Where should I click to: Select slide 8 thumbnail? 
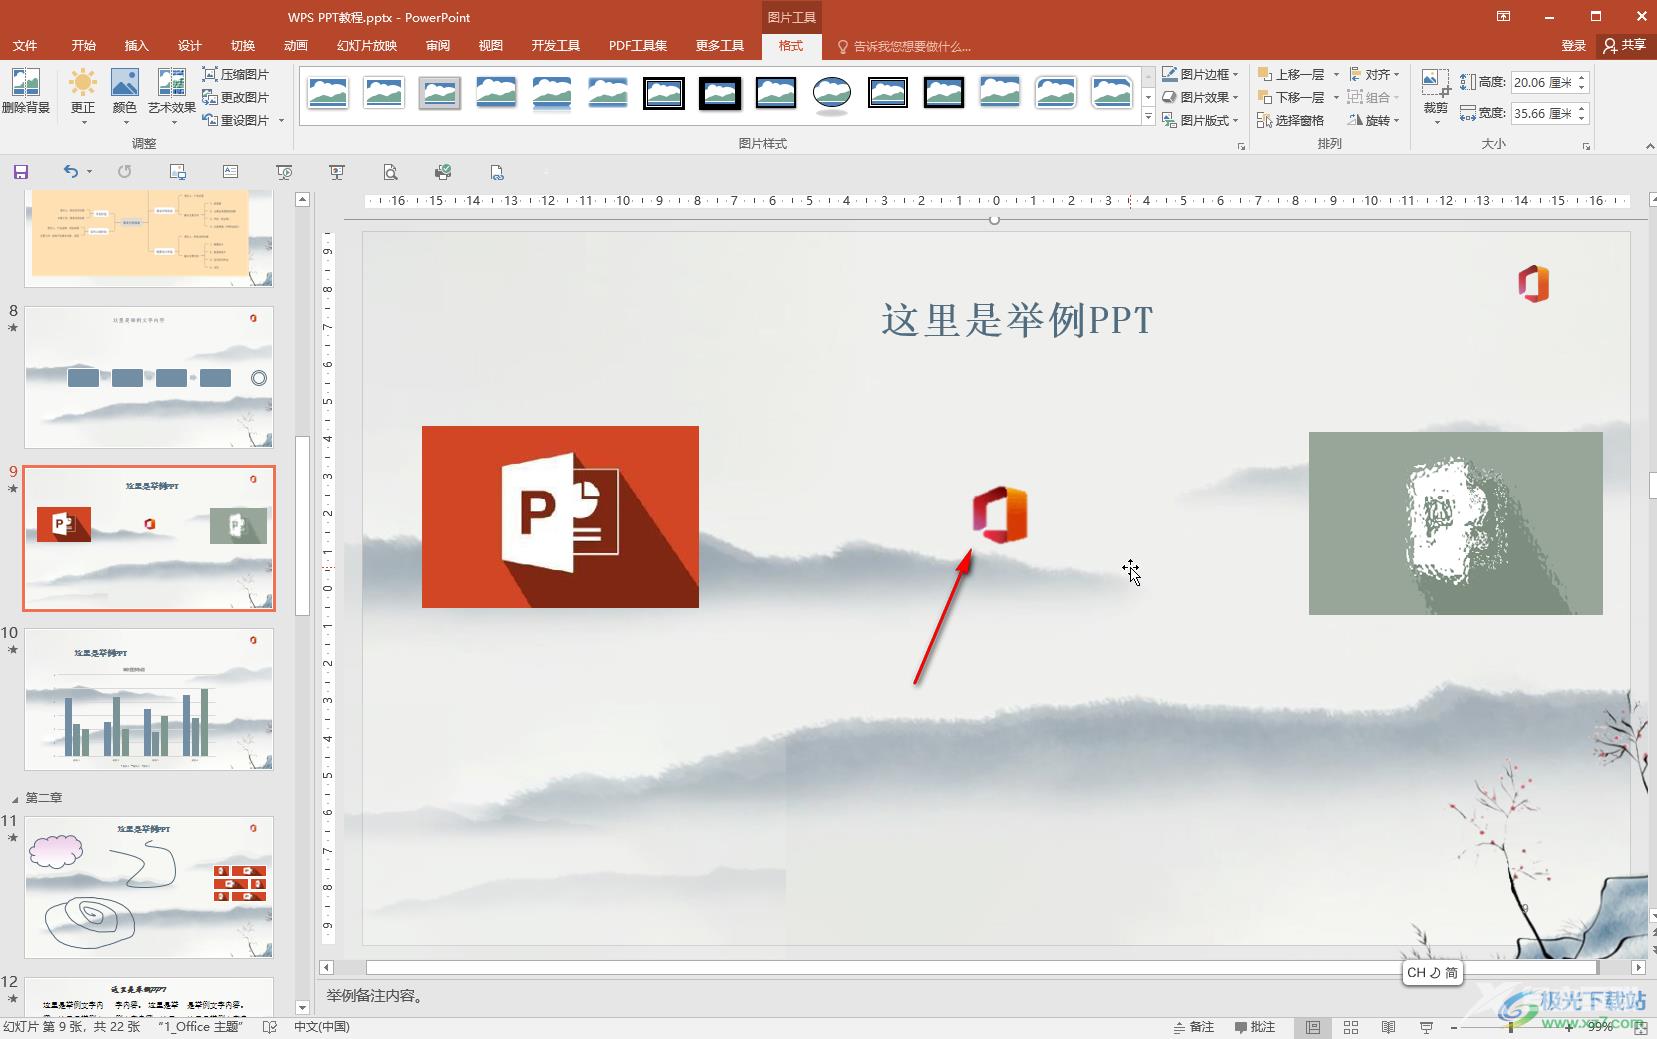tap(149, 377)
